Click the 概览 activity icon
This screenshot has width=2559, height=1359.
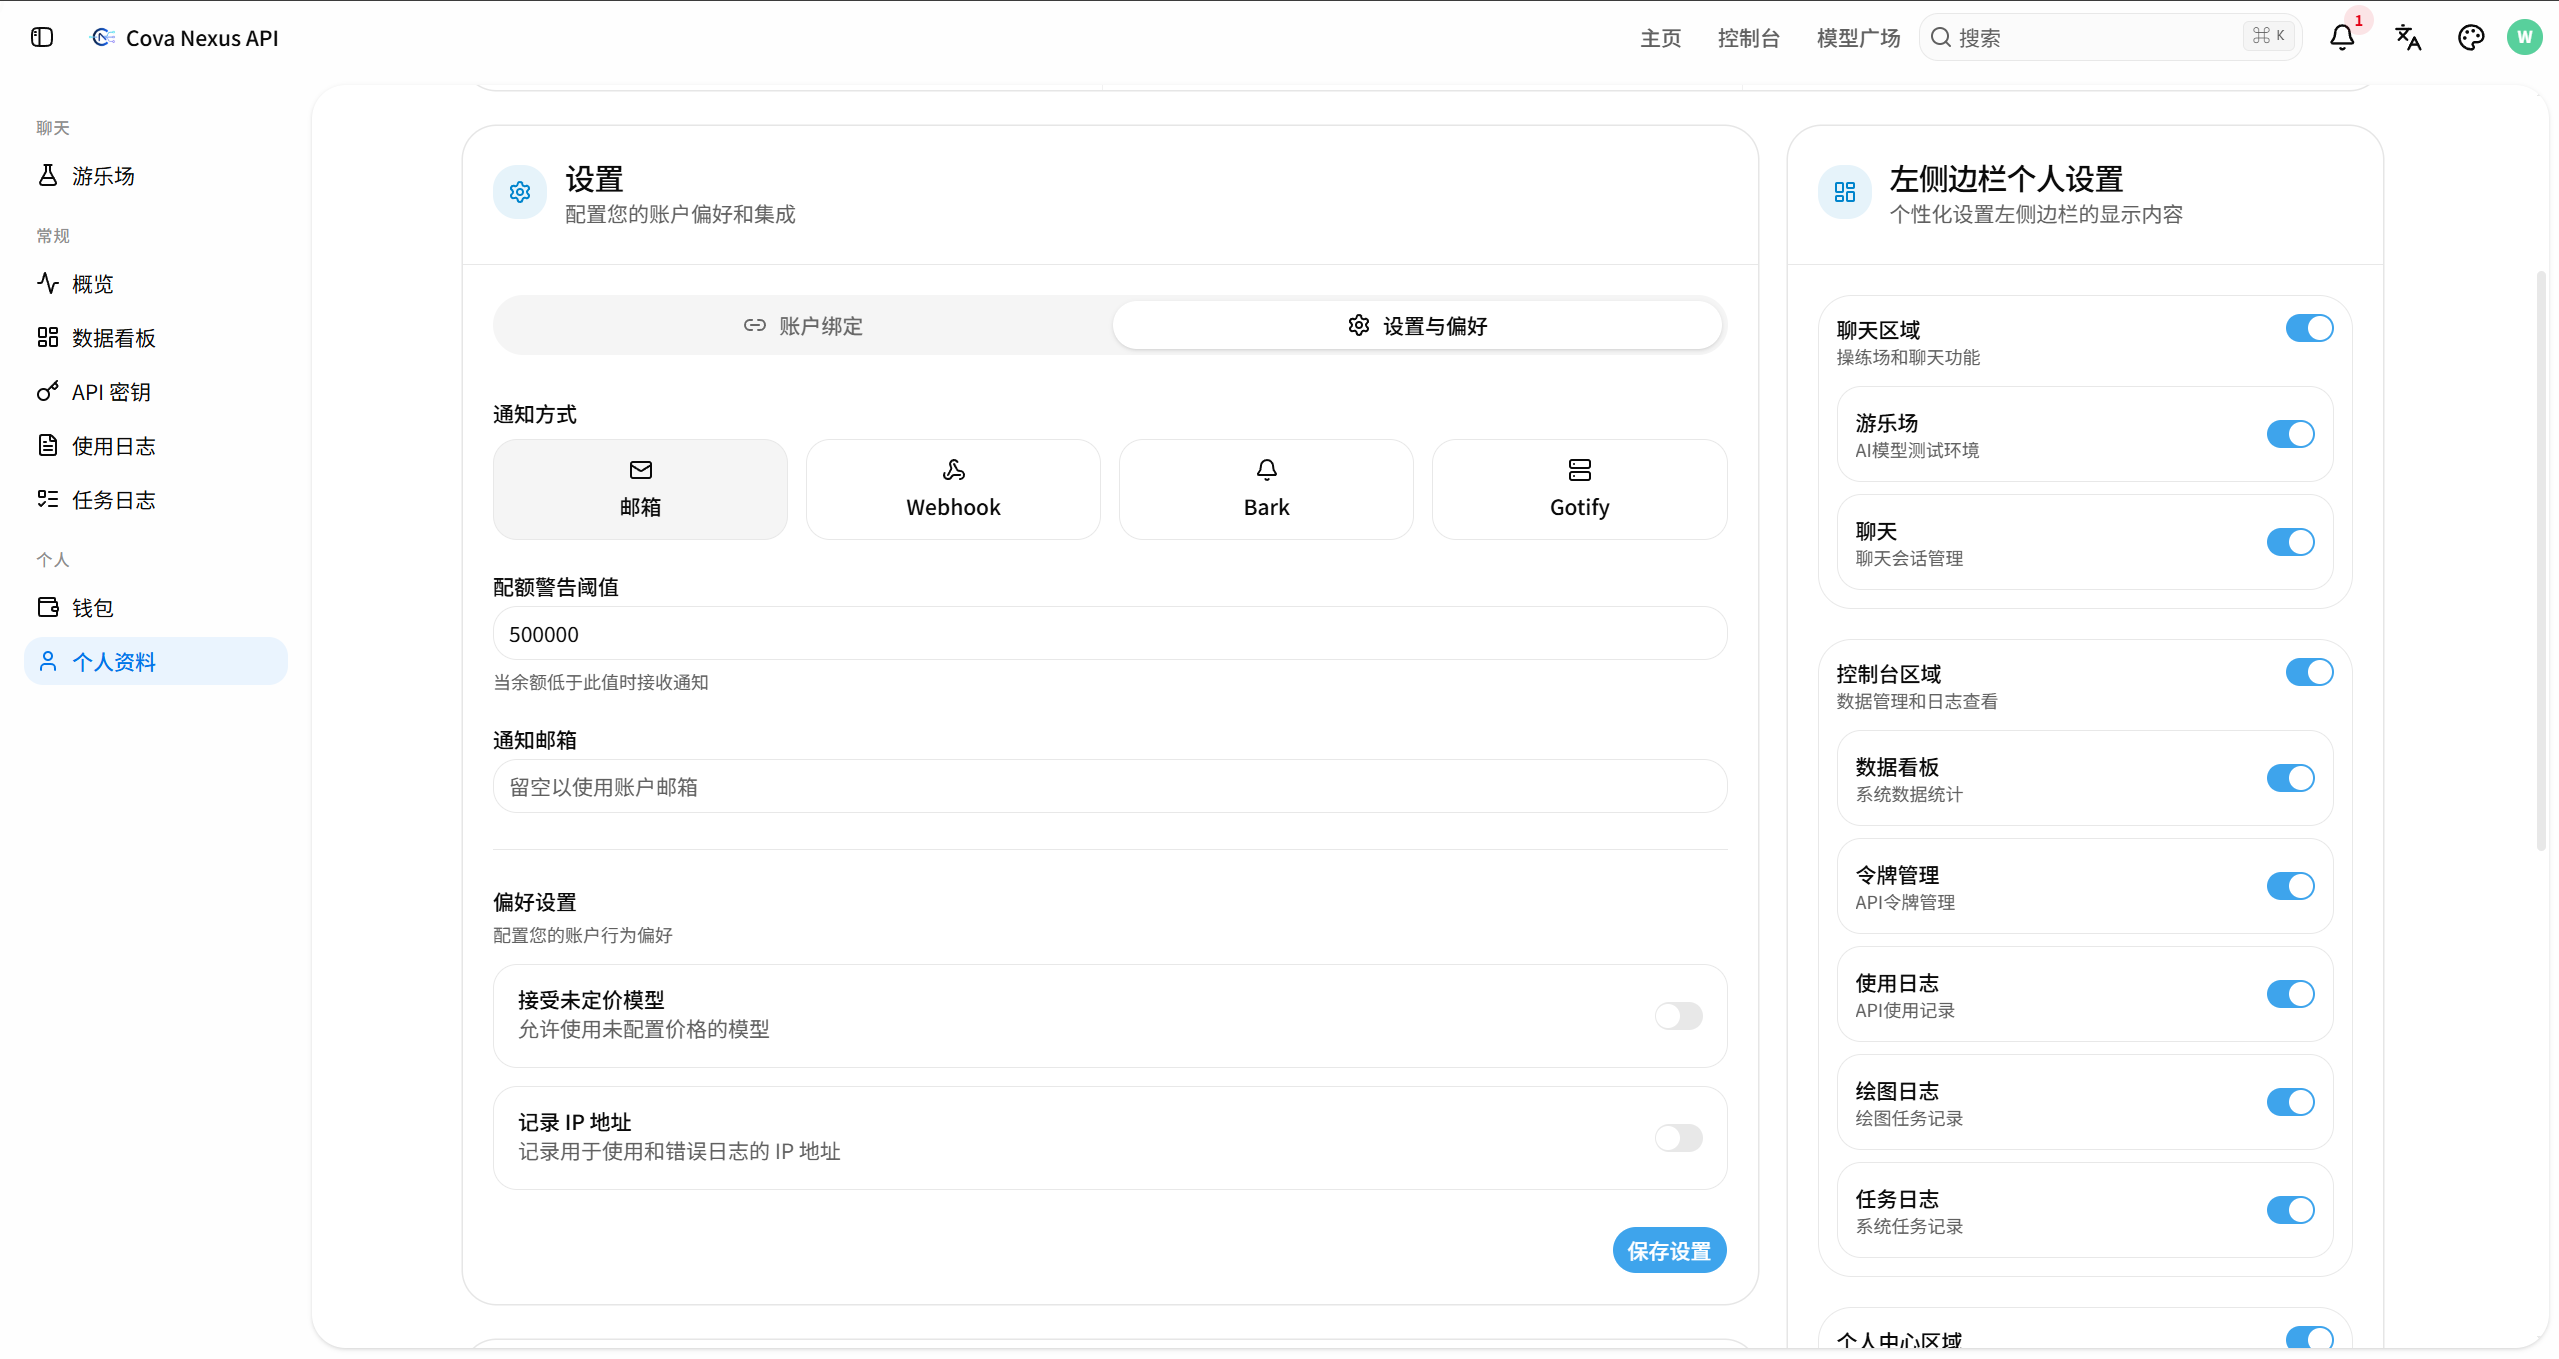tap(48, 283)
